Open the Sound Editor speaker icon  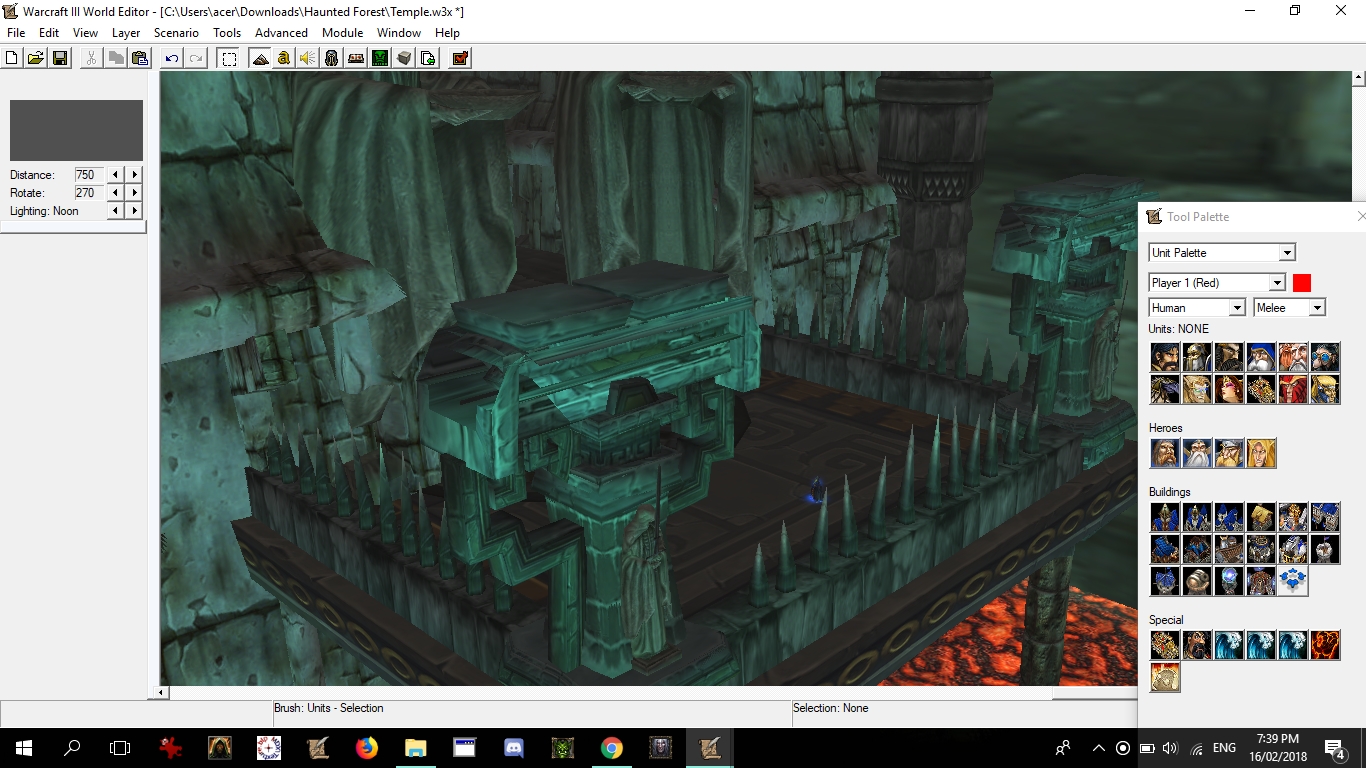(308, 58)
